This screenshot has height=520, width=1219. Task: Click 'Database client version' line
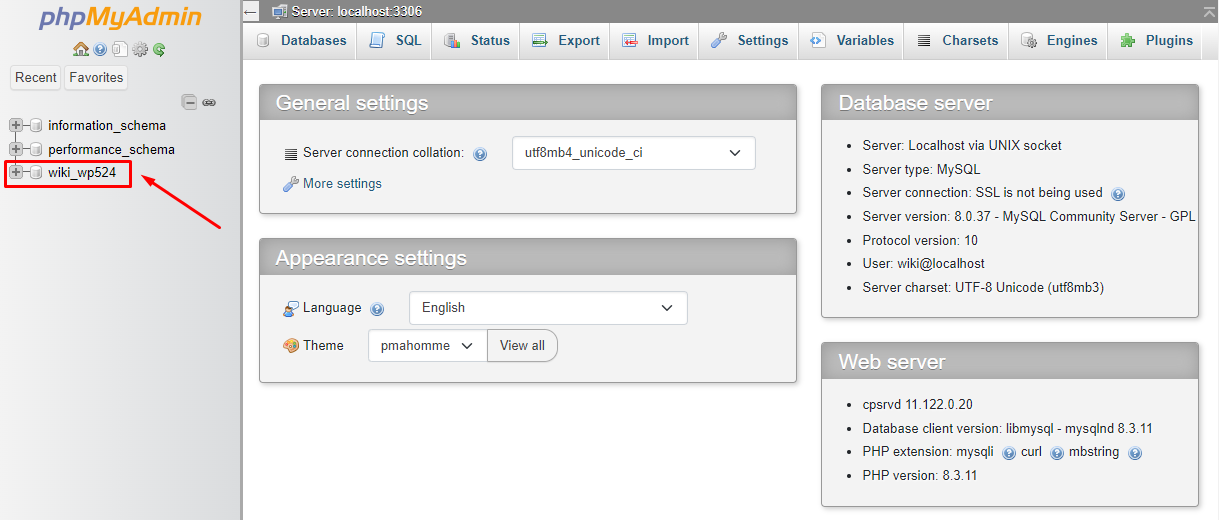[1007, 429]
